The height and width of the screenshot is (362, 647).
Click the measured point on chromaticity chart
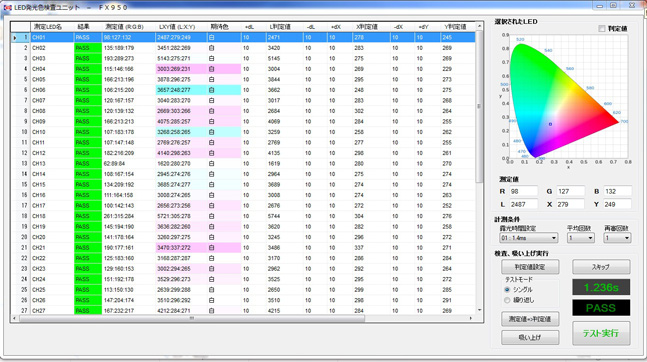[x=550, y=124]
